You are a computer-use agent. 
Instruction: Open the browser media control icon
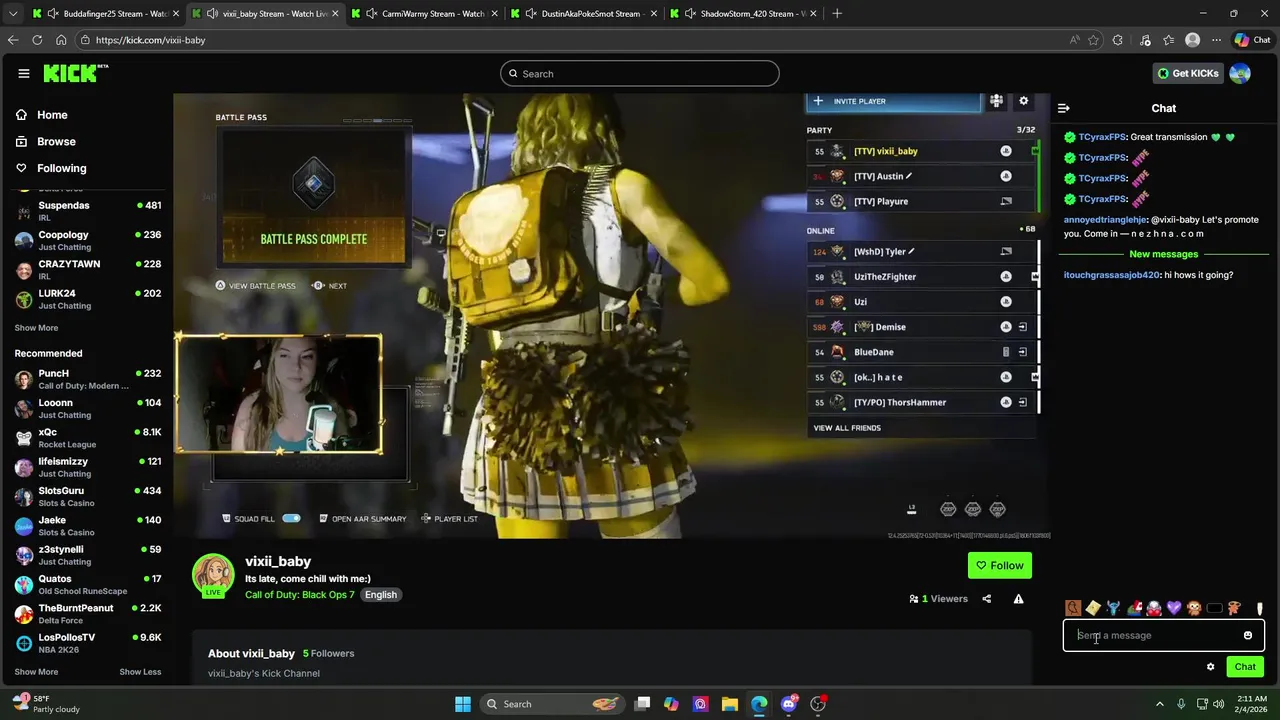coord(1144,40)
